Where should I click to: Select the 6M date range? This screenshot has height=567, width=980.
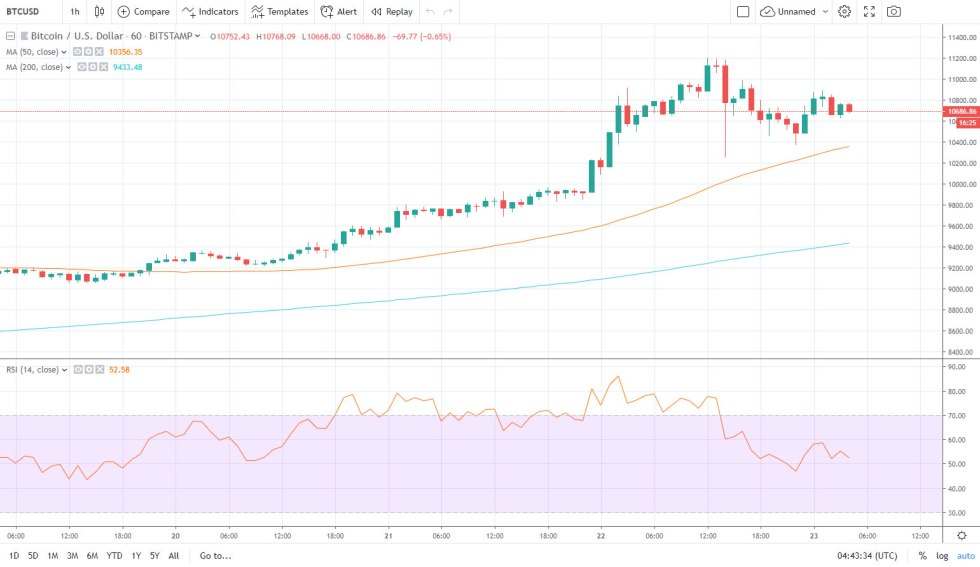click(x=92, y=555)
